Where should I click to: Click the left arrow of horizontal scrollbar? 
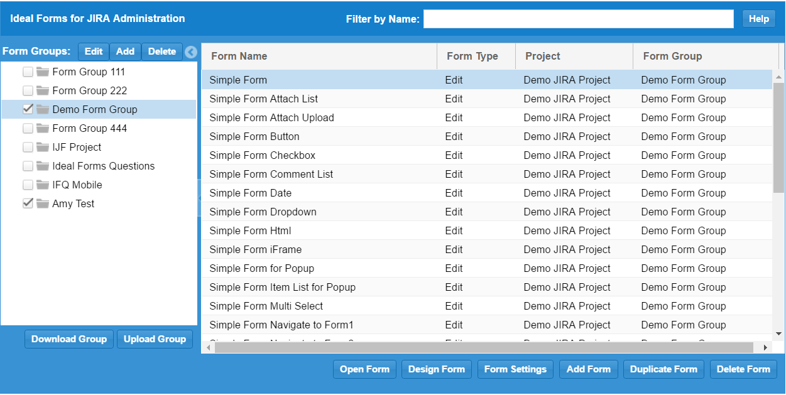pos(209,347)
